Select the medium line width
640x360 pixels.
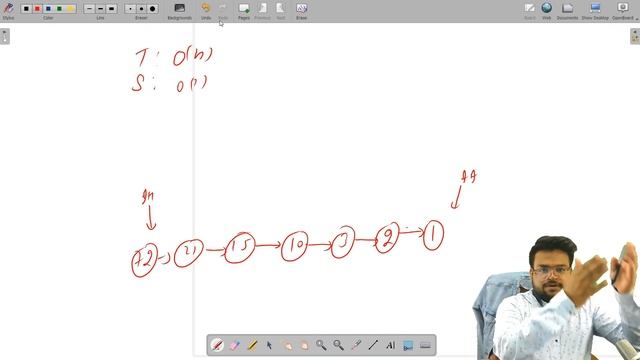[100, 9]
